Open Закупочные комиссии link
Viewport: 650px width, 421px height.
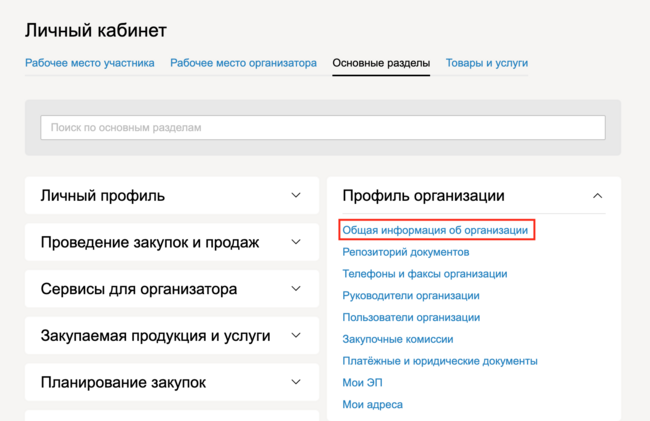point(398,339)
